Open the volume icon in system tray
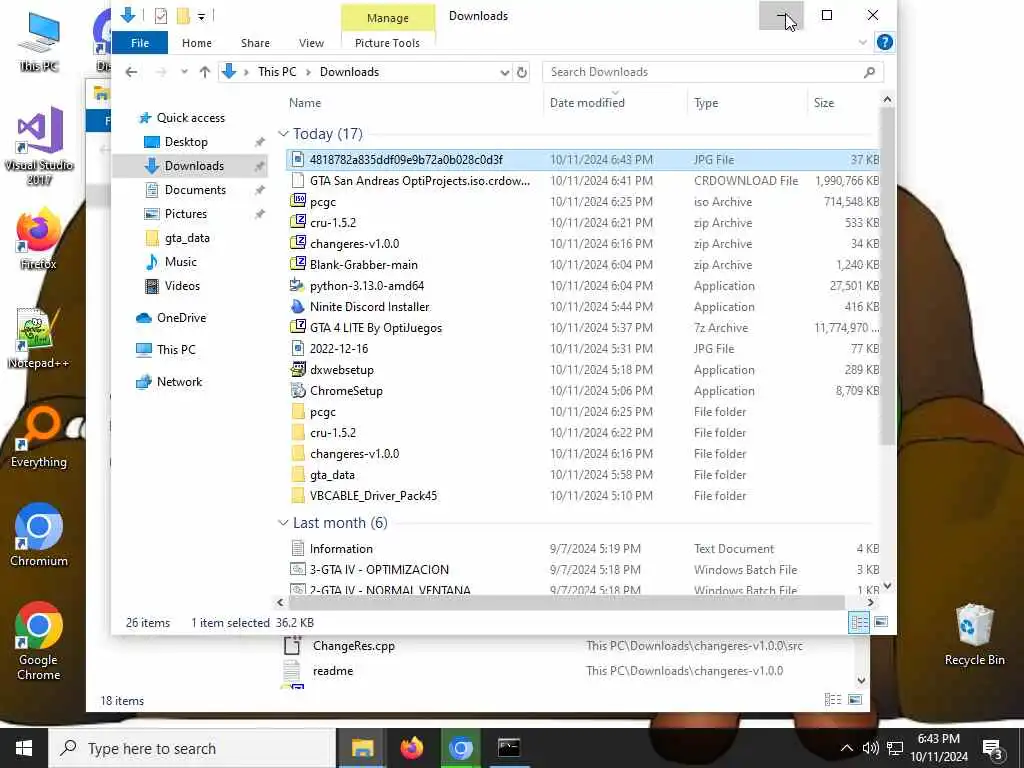 [x=871, y=748]
